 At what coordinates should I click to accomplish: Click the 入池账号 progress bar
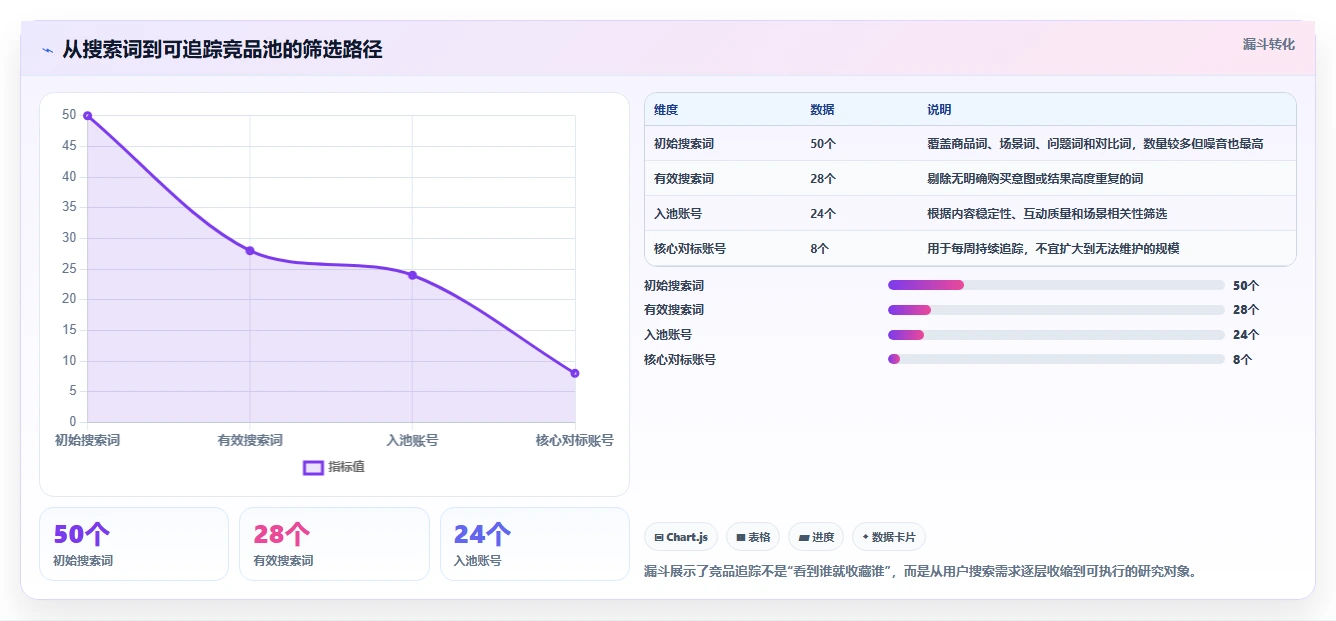tap(1056, 335)
